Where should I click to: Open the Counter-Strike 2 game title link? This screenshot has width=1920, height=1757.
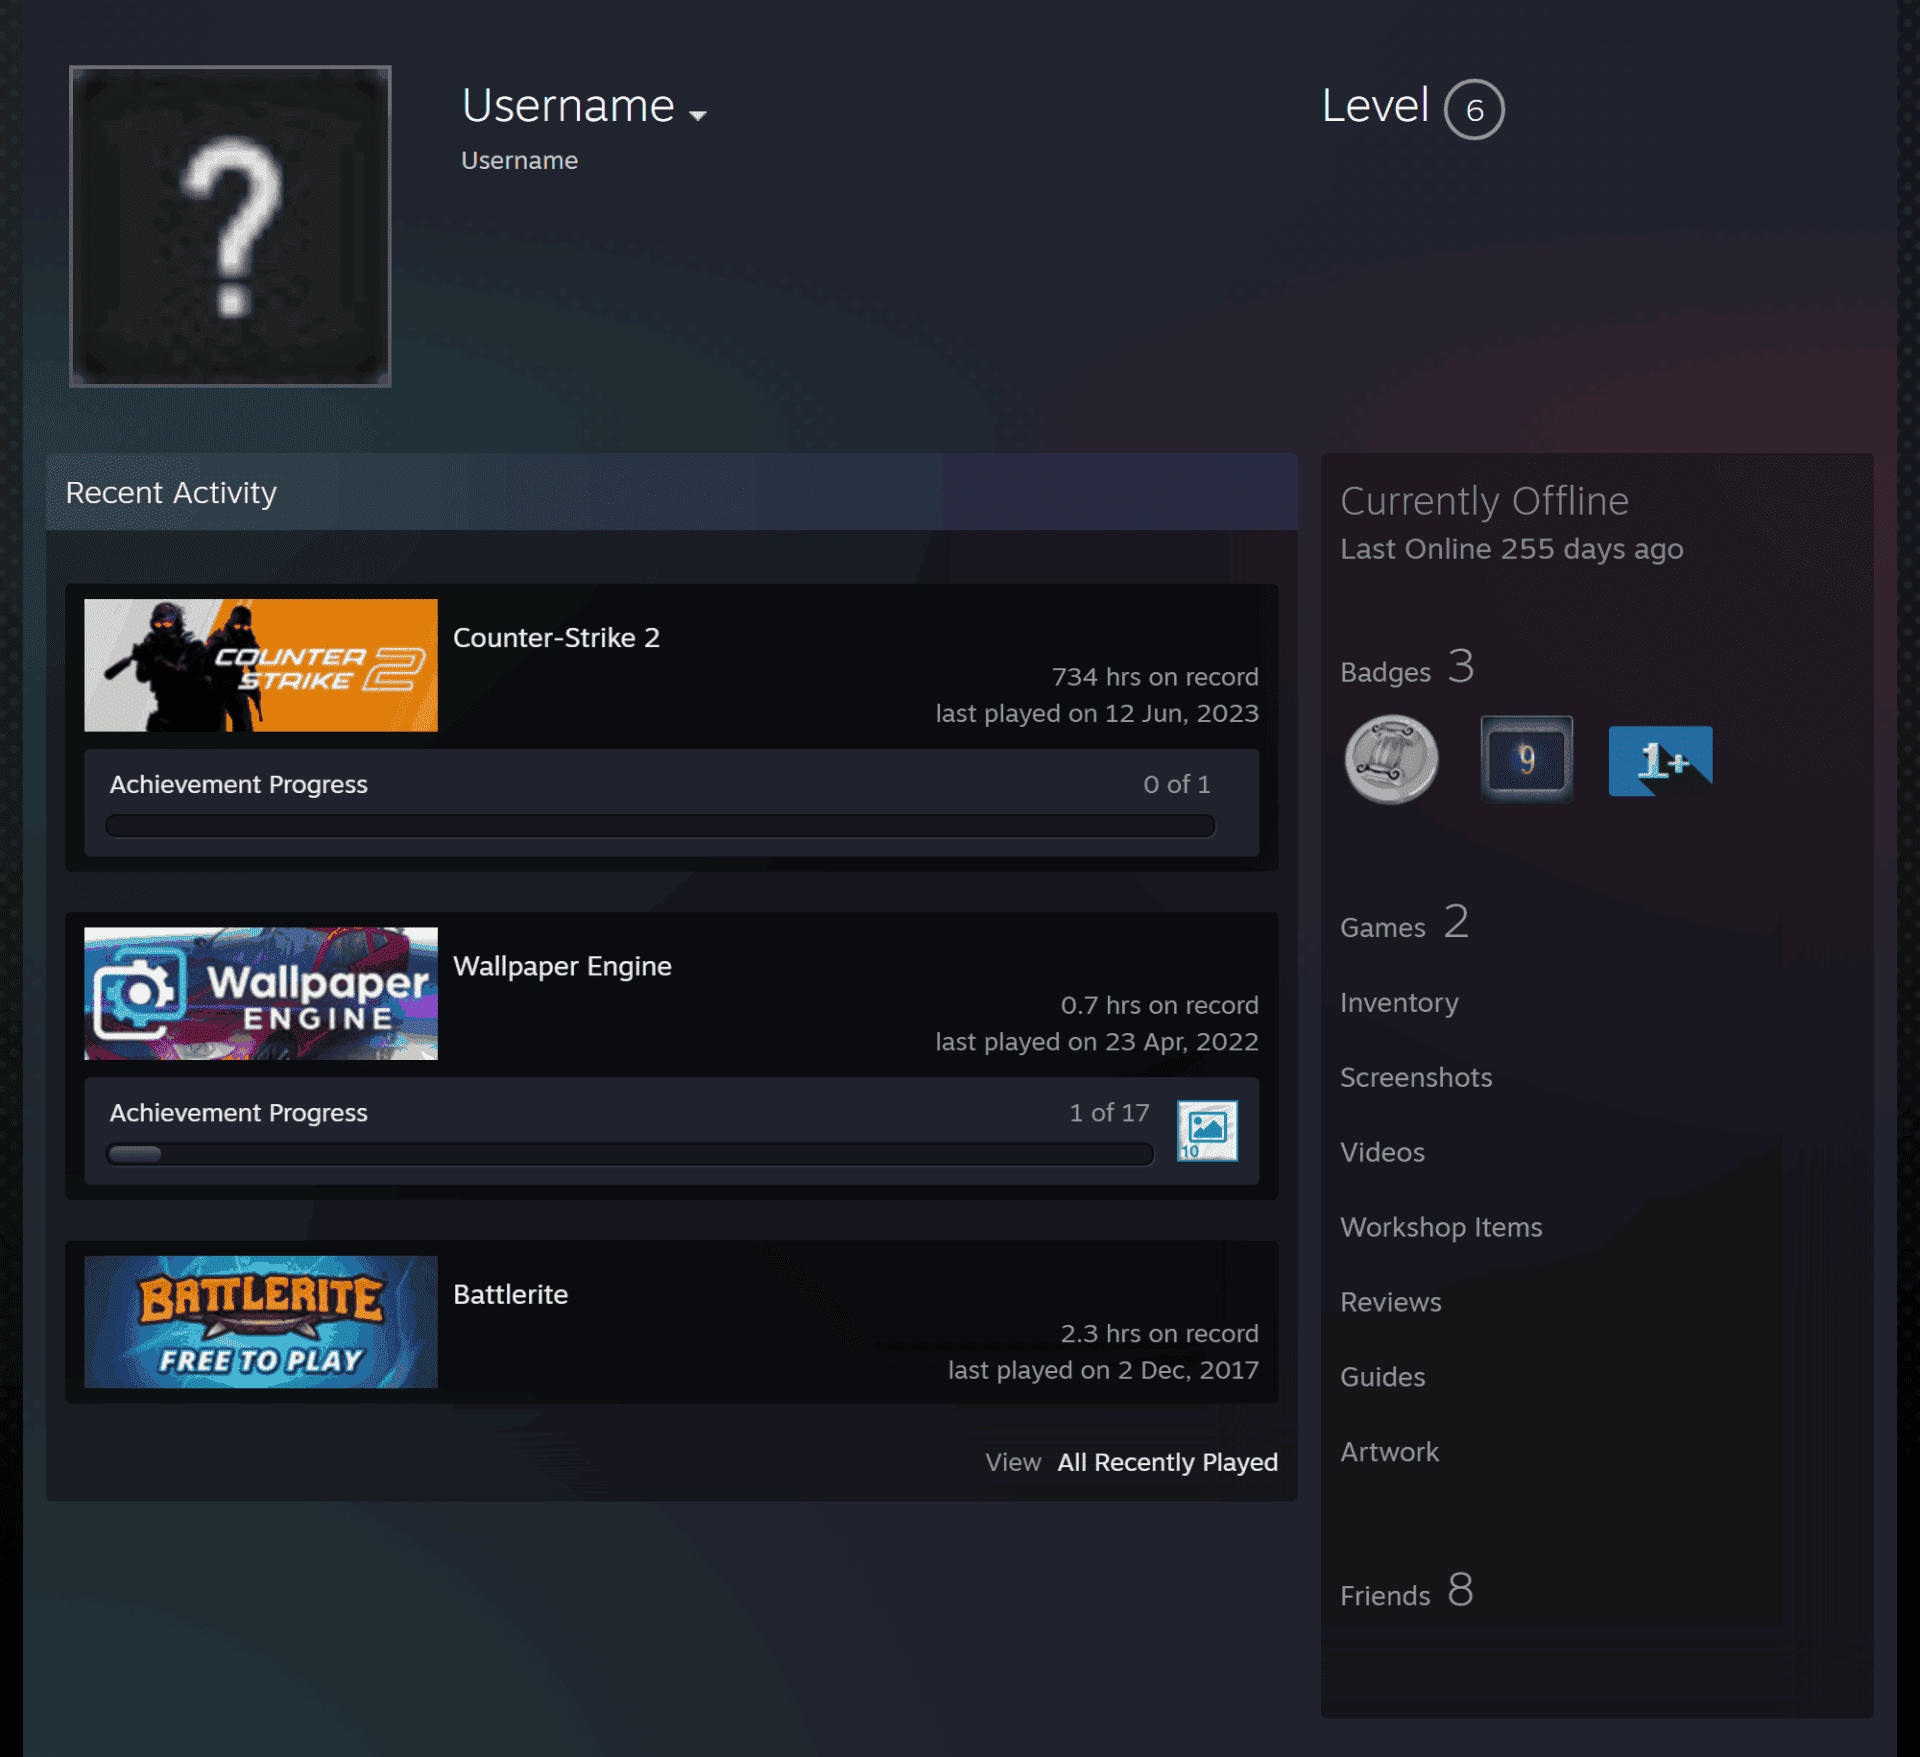coord(556,637)
